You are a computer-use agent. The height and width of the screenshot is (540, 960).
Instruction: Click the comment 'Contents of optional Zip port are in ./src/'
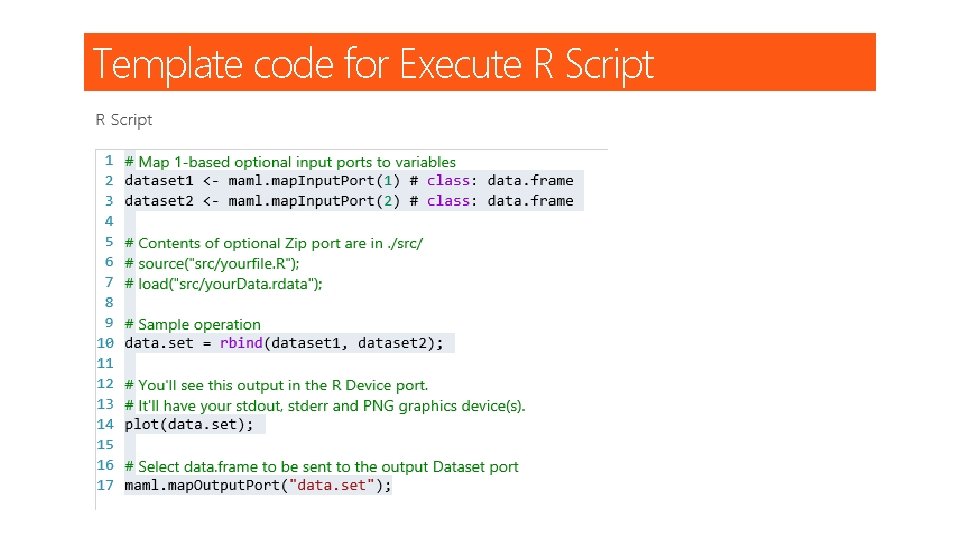[x=274, y=243]
